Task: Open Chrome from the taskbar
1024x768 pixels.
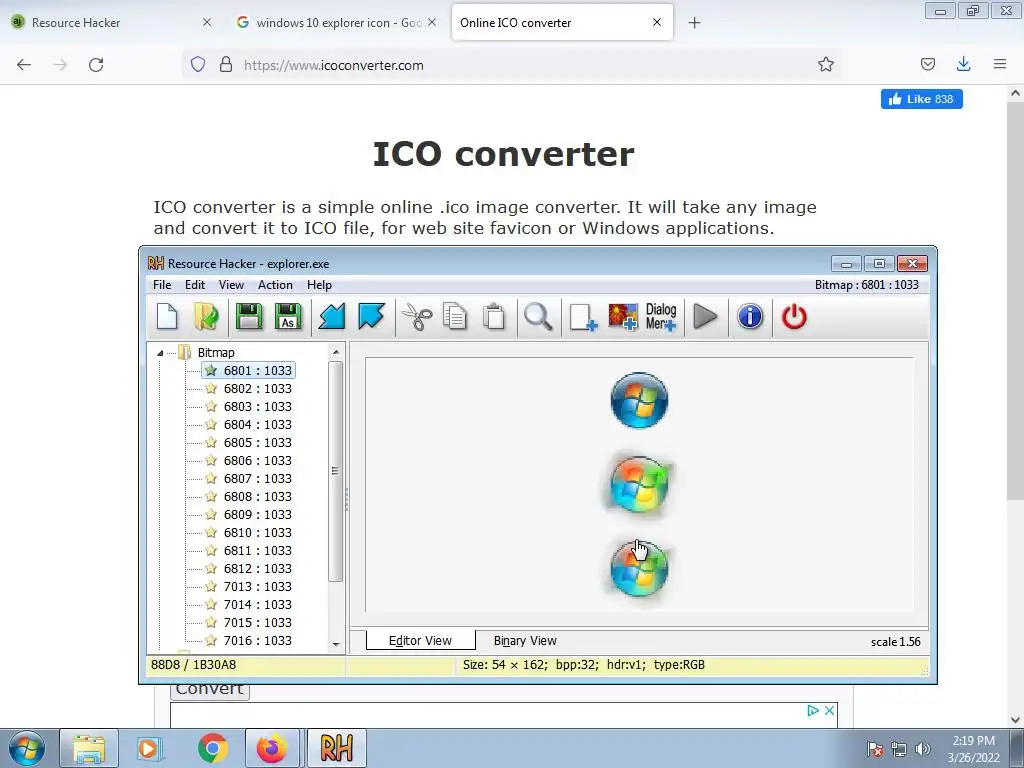Action: (x=212, y=748)
